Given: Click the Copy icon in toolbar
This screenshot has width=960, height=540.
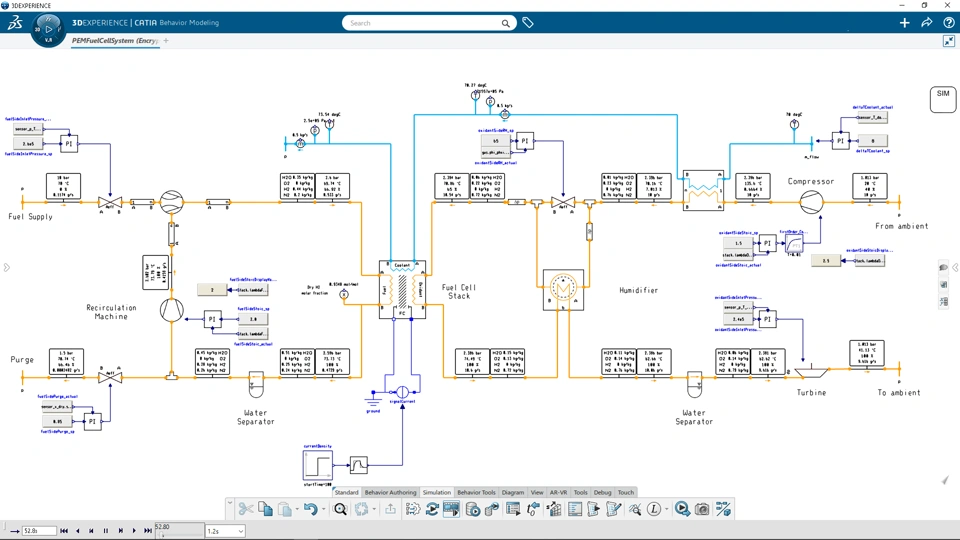Looking at the screenshot, I should (265, 509).
